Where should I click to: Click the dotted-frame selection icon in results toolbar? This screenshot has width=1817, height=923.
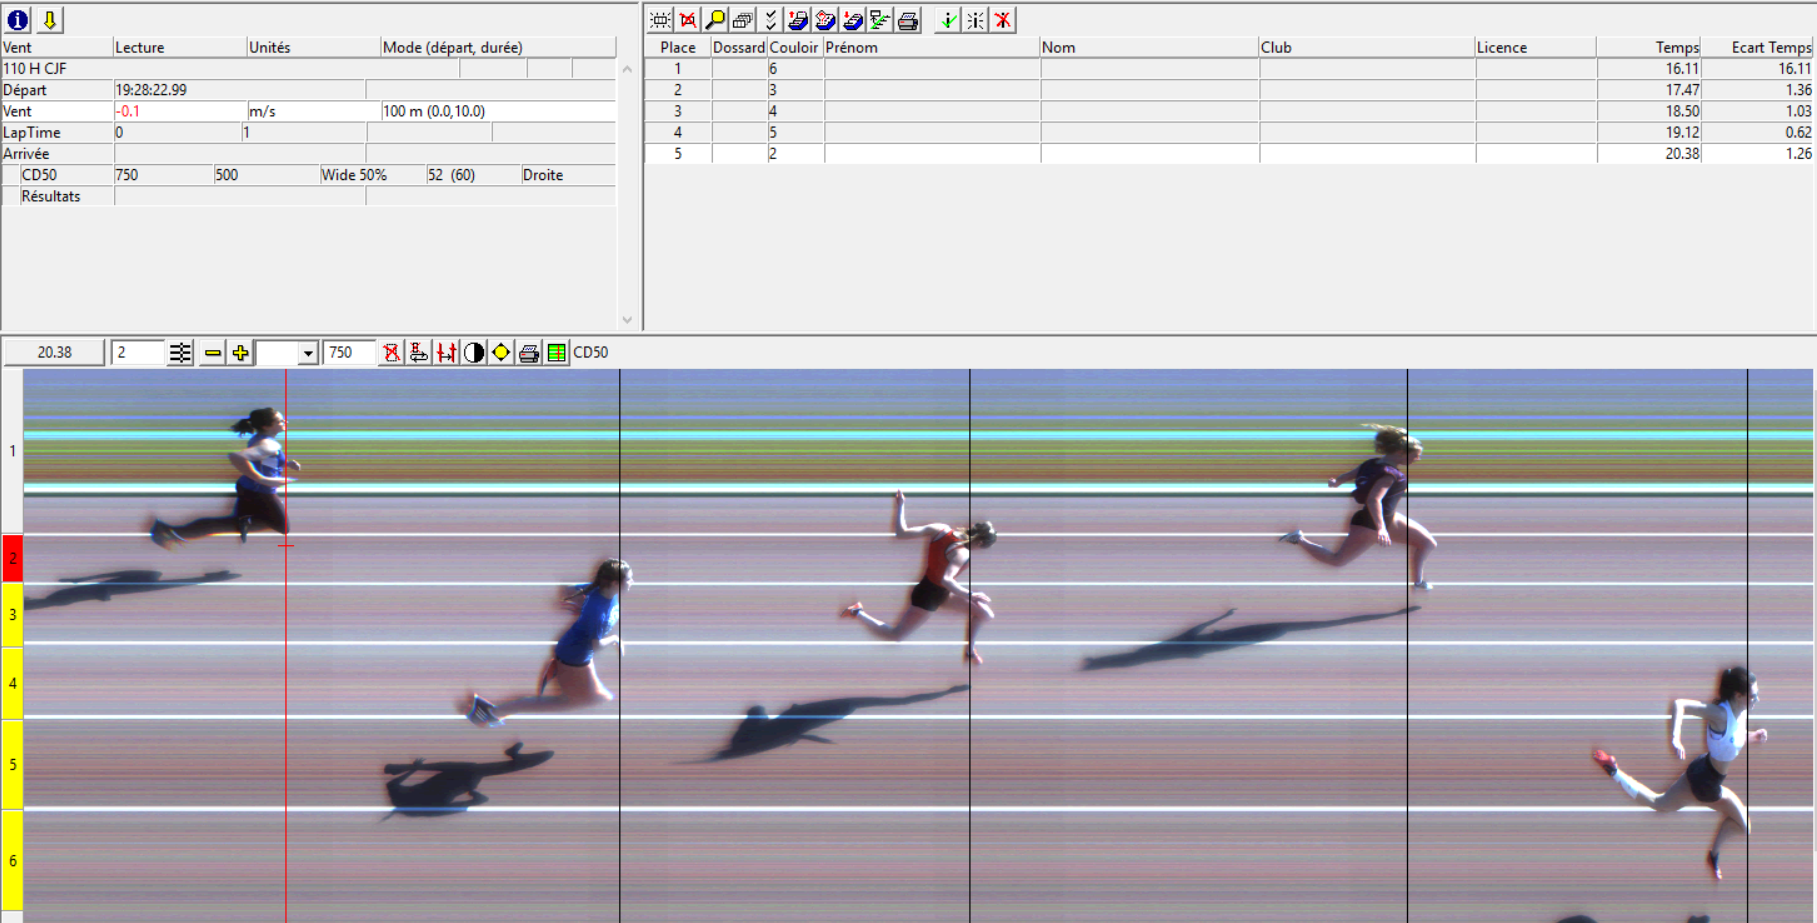(660, 20)
